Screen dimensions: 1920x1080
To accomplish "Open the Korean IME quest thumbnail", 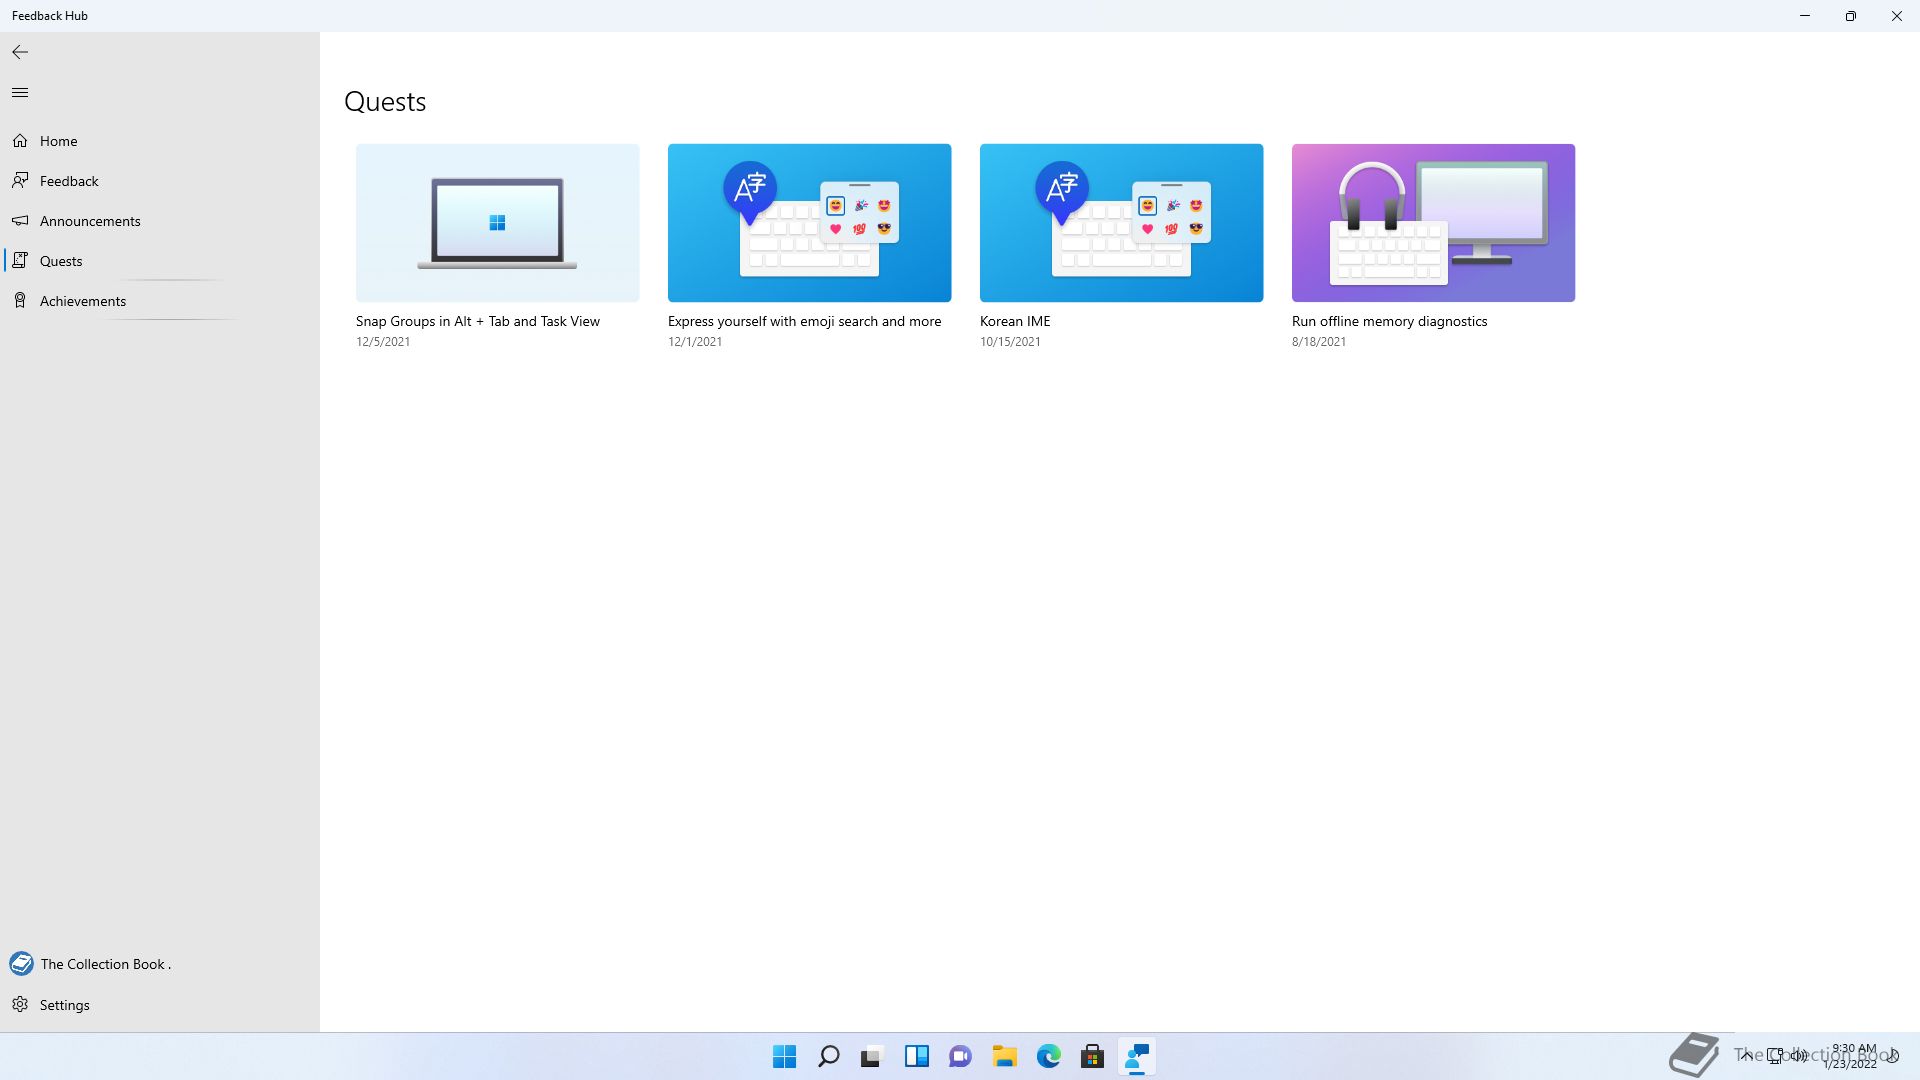I will click(x=1121, y=223).
